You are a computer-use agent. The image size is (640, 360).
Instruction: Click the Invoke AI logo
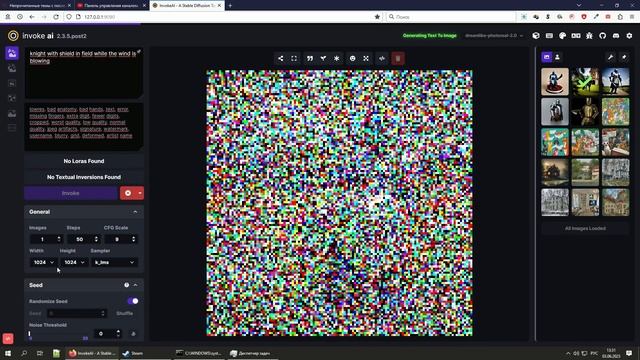pyautogui.click(x=13, y=36)
